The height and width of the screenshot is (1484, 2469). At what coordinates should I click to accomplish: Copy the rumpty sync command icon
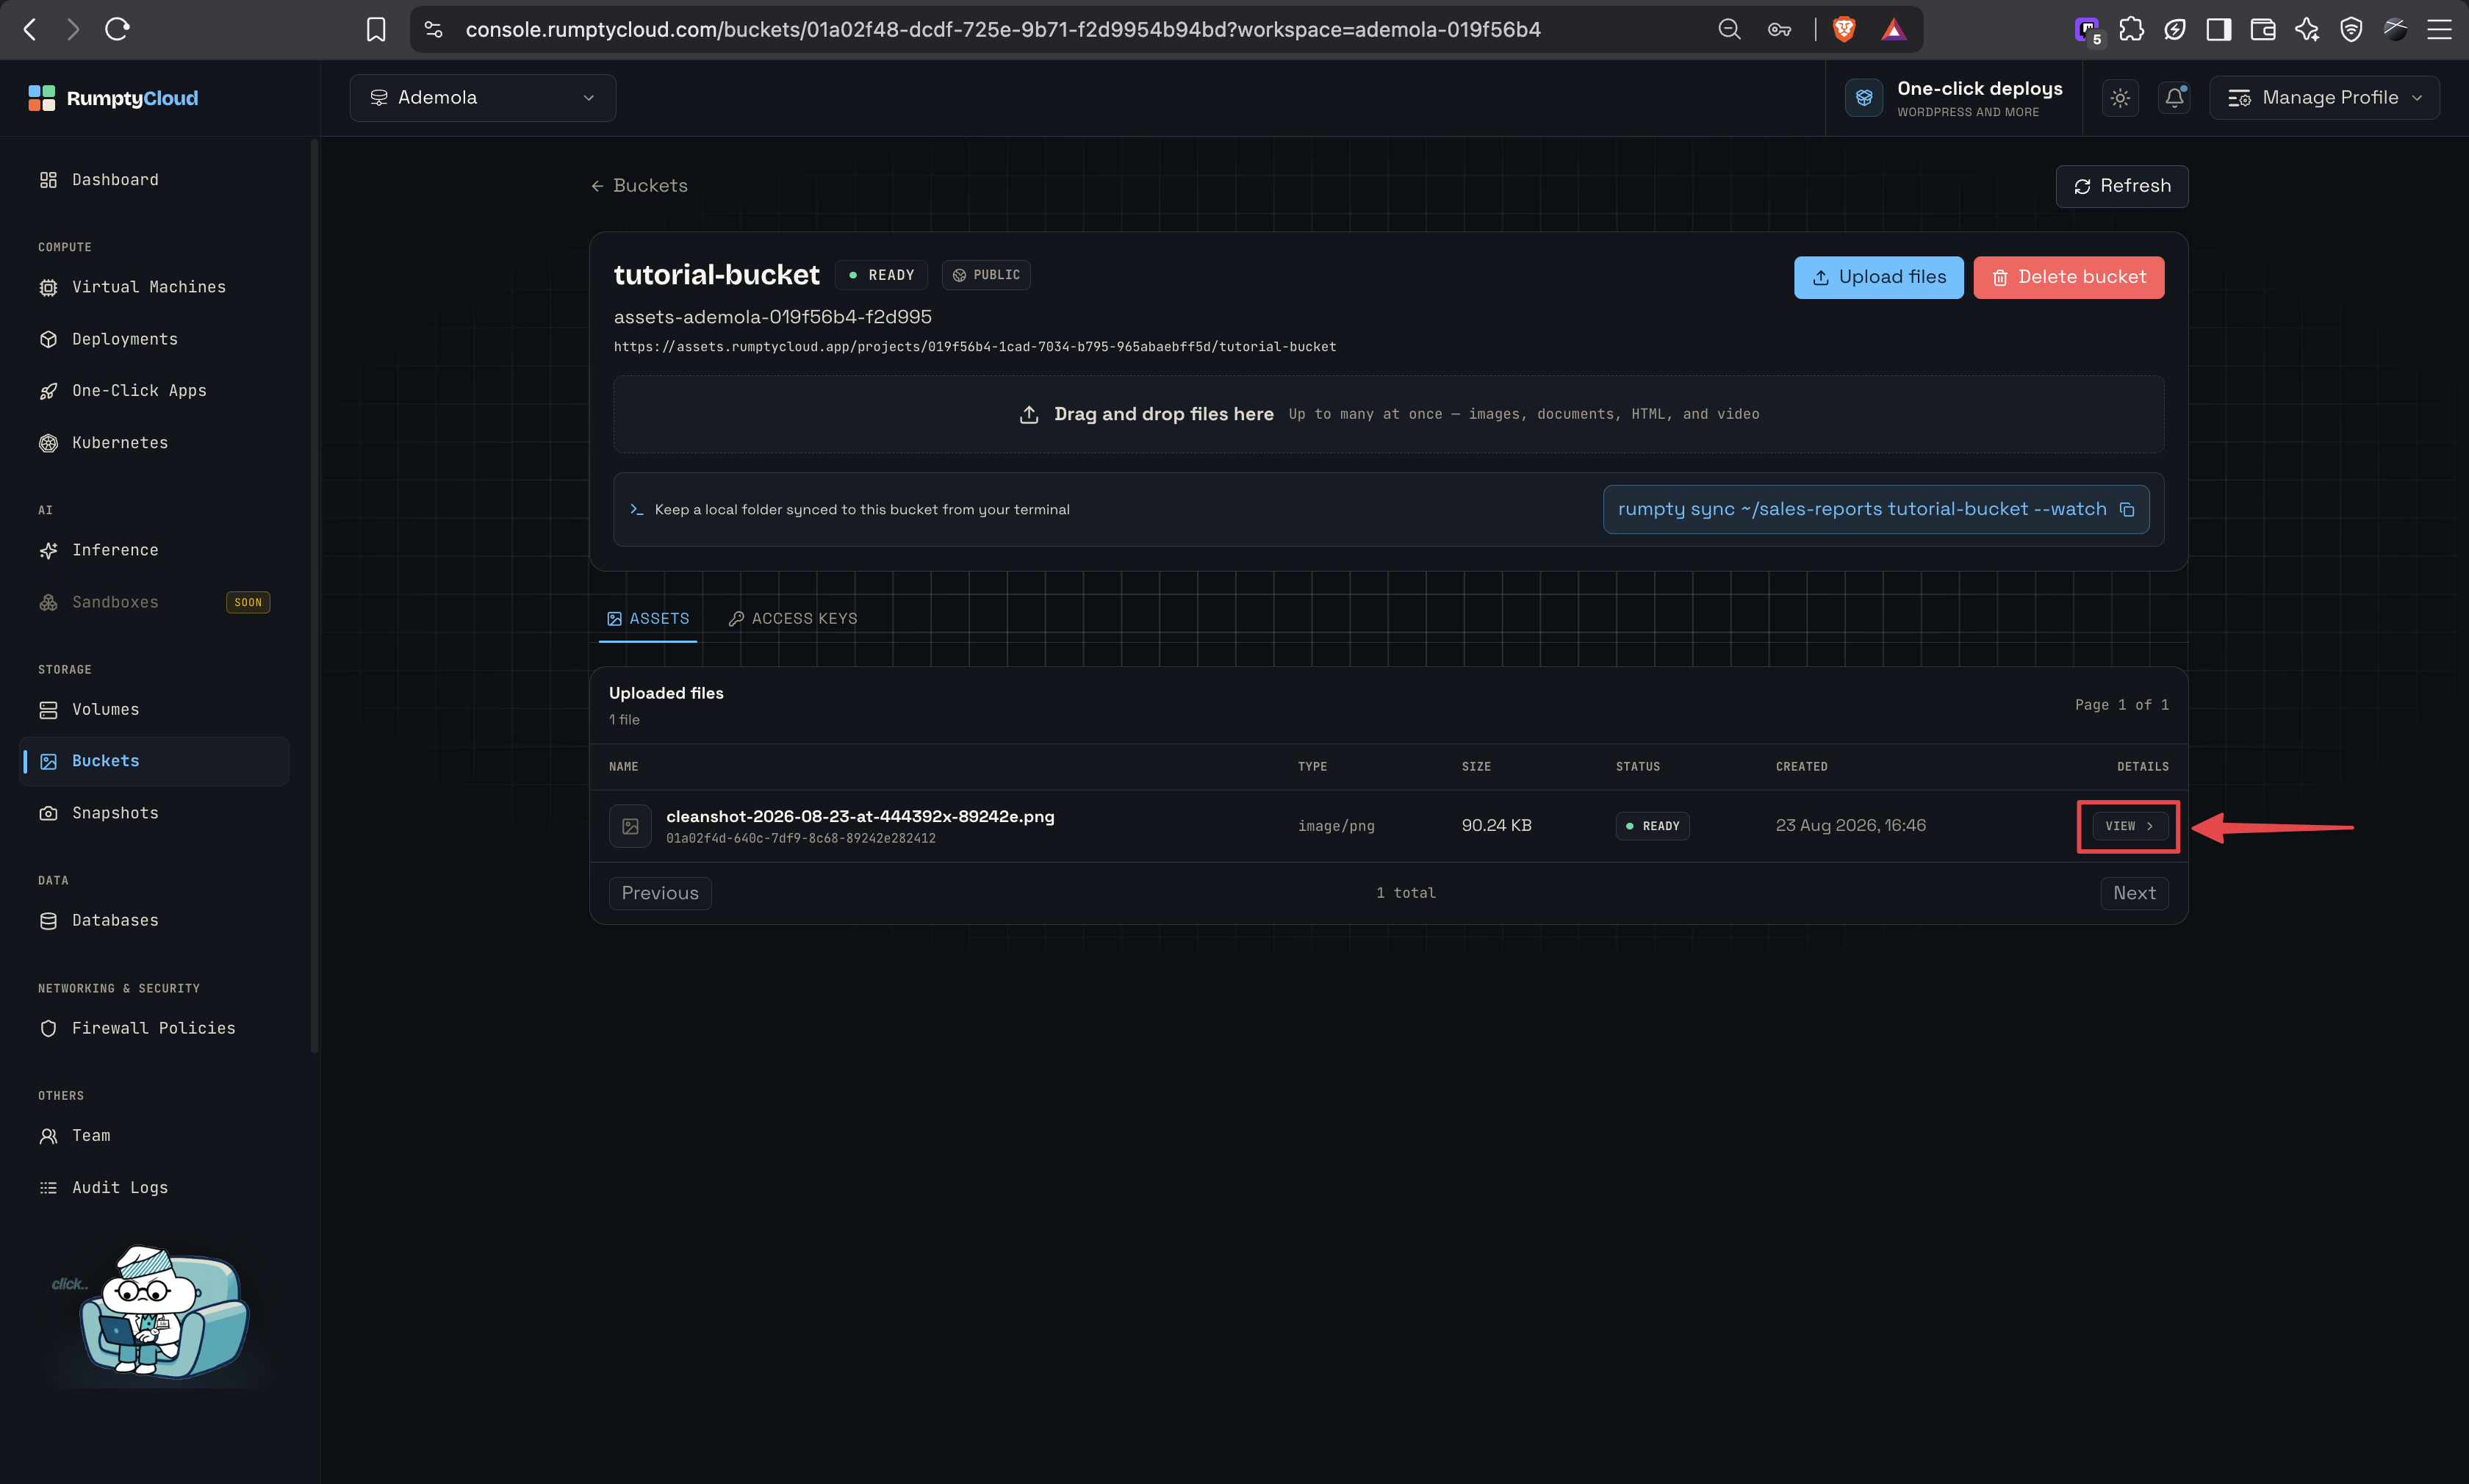(x=2127, y=510)
